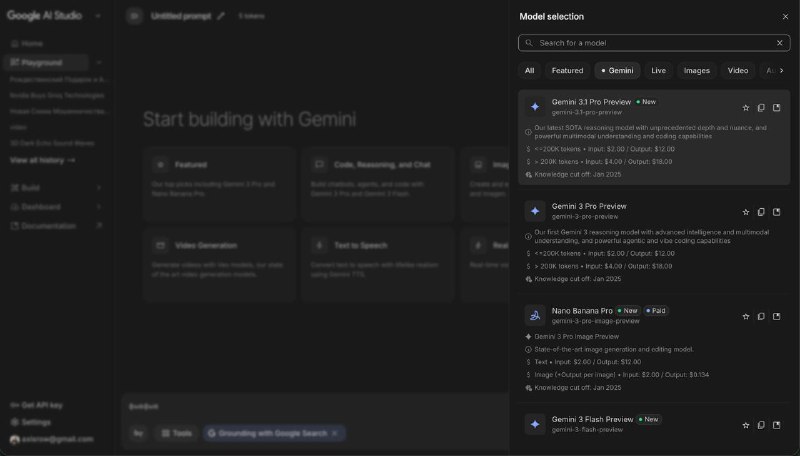Viewport: 800px width, 456px height.
Task: Copy the gemini-3-pro-image-preview model ID
Action: [x=761, y=316]
